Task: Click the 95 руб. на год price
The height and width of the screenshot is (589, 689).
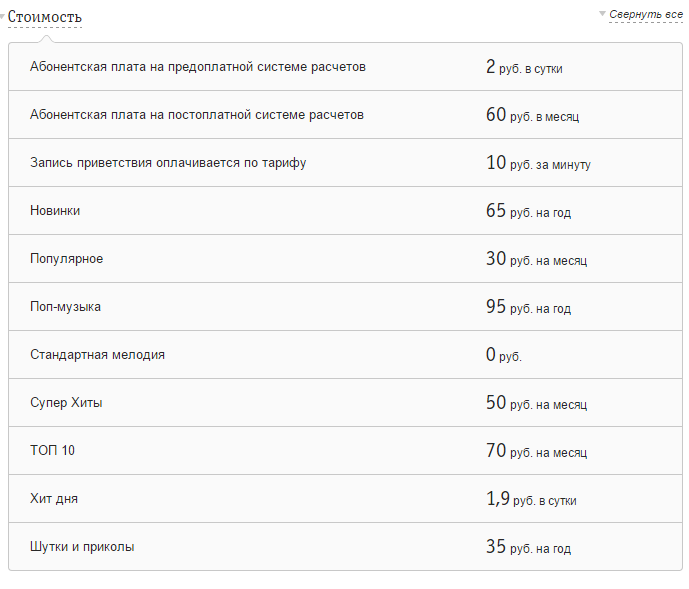Action: 528,307
